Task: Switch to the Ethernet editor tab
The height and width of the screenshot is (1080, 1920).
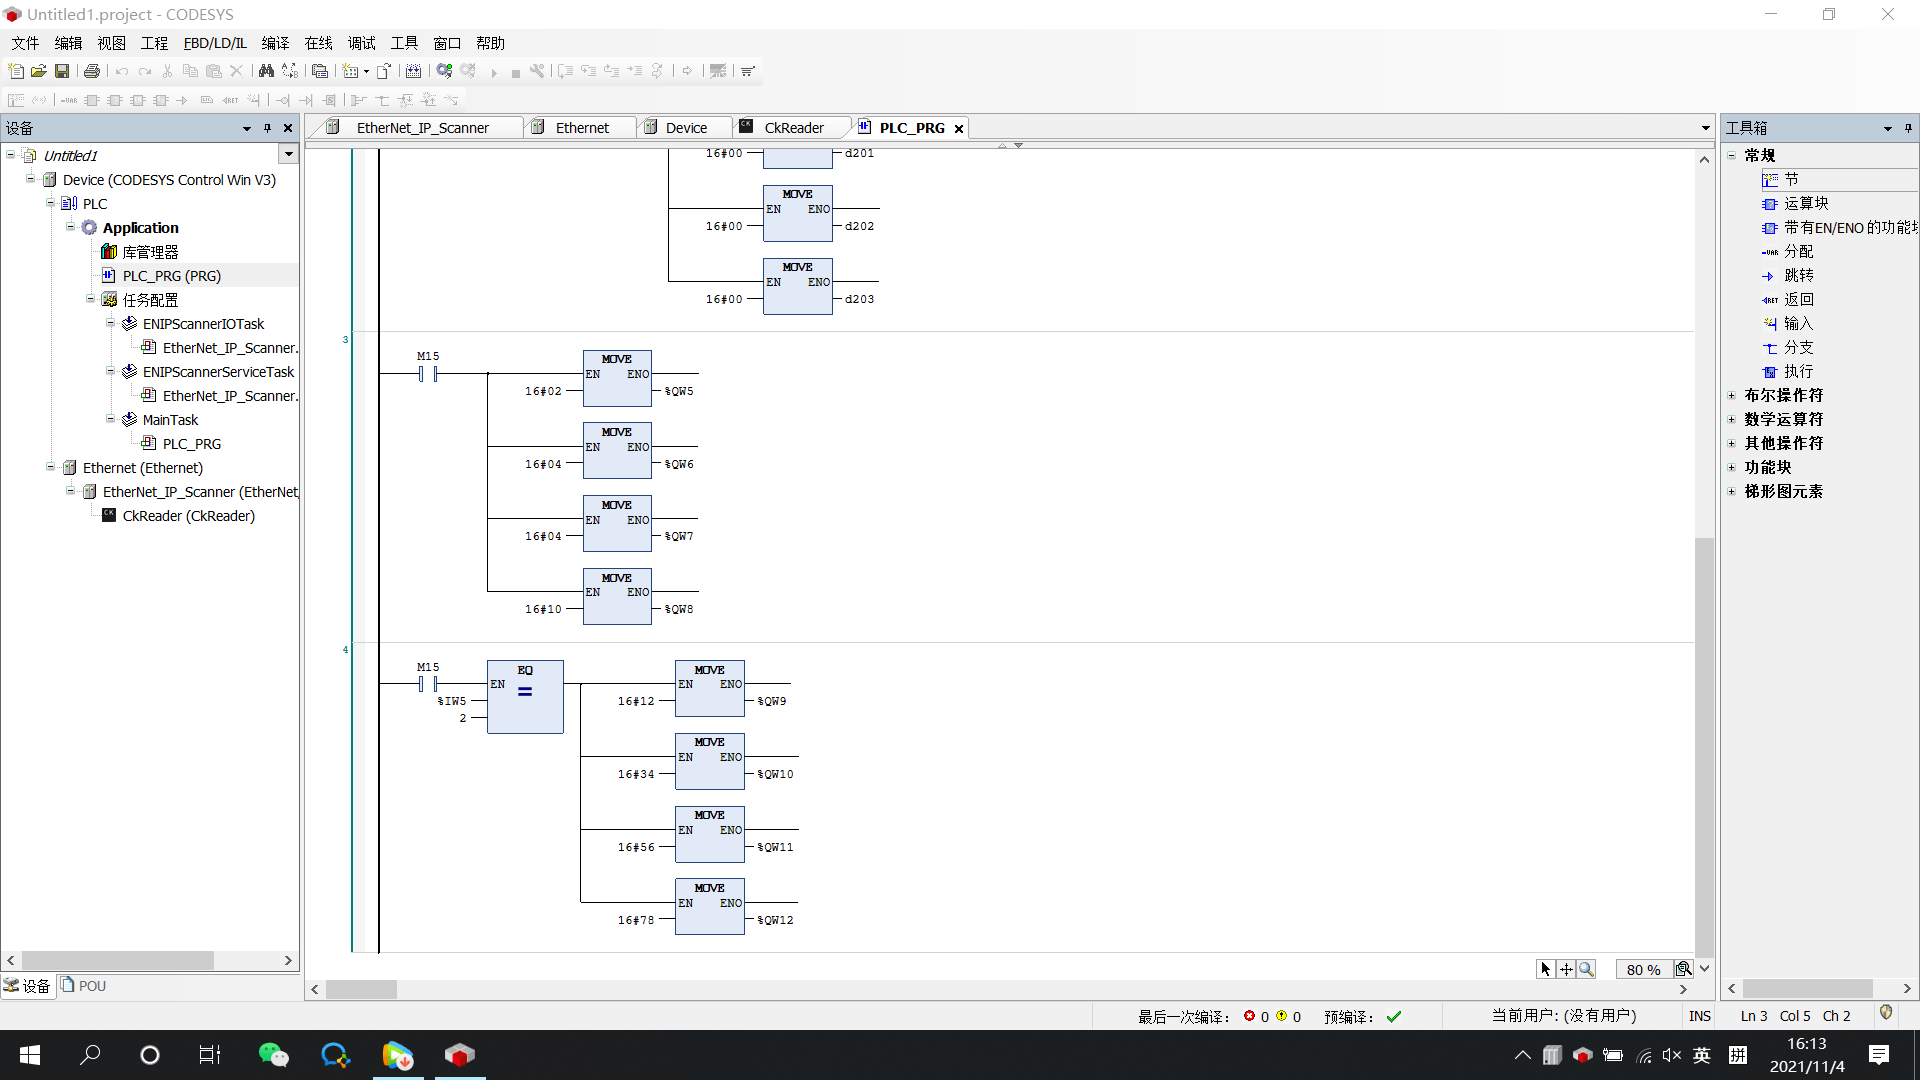Action: click(x=580, y=128)
